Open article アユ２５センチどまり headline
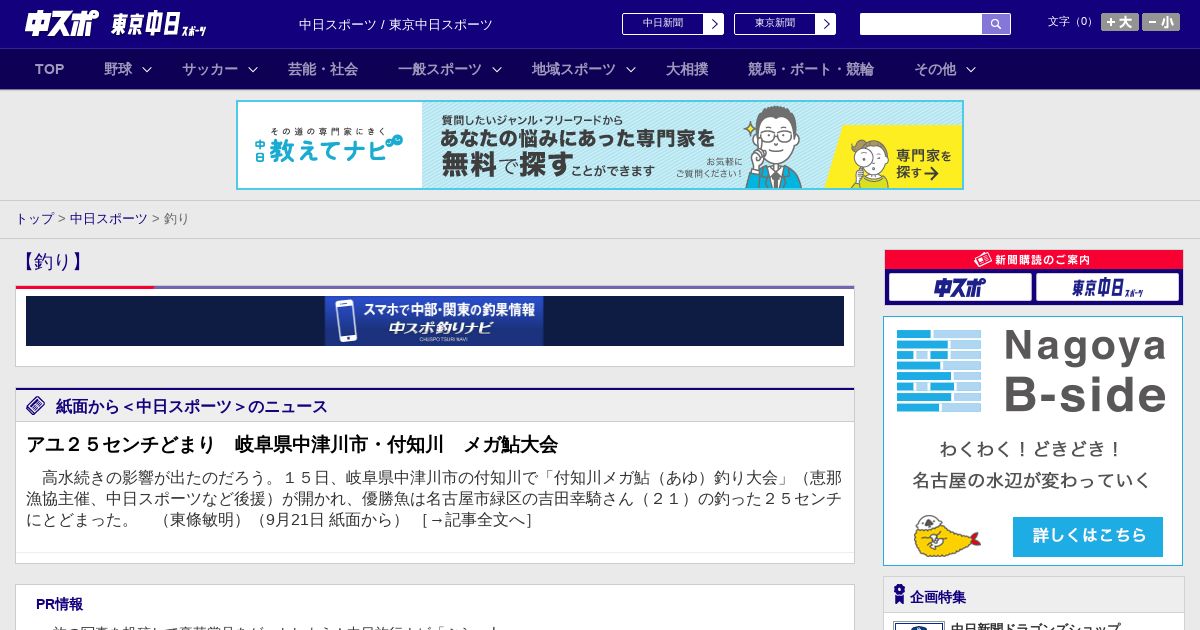This screenshot has height=630, width=1200. [x=292, y=444]
